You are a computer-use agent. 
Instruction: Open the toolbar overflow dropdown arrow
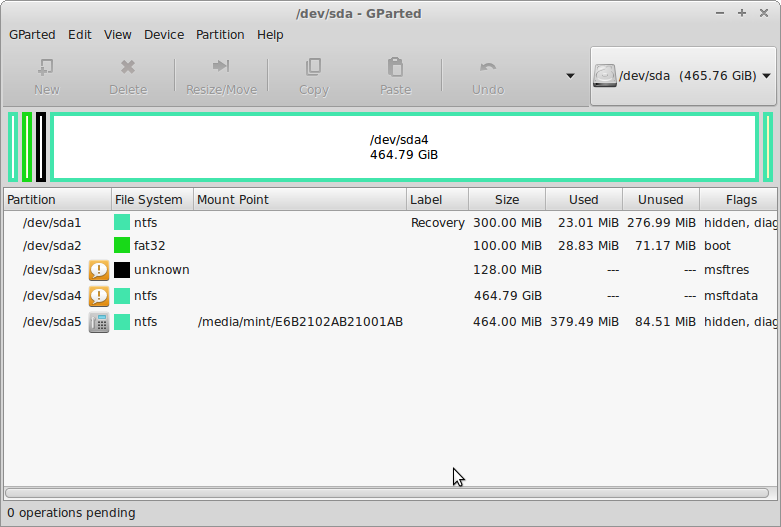(570, 76)
